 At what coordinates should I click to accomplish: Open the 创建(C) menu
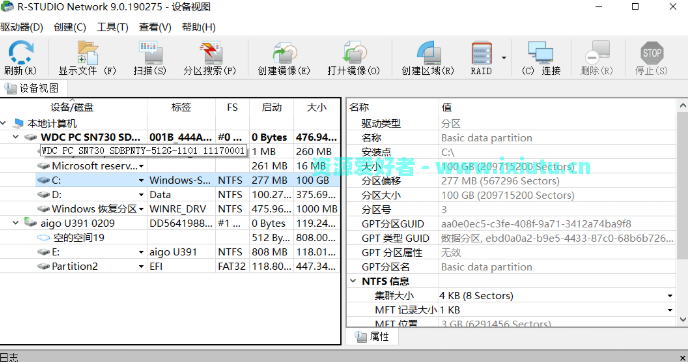pyautogui.click(x=70, y=27)
